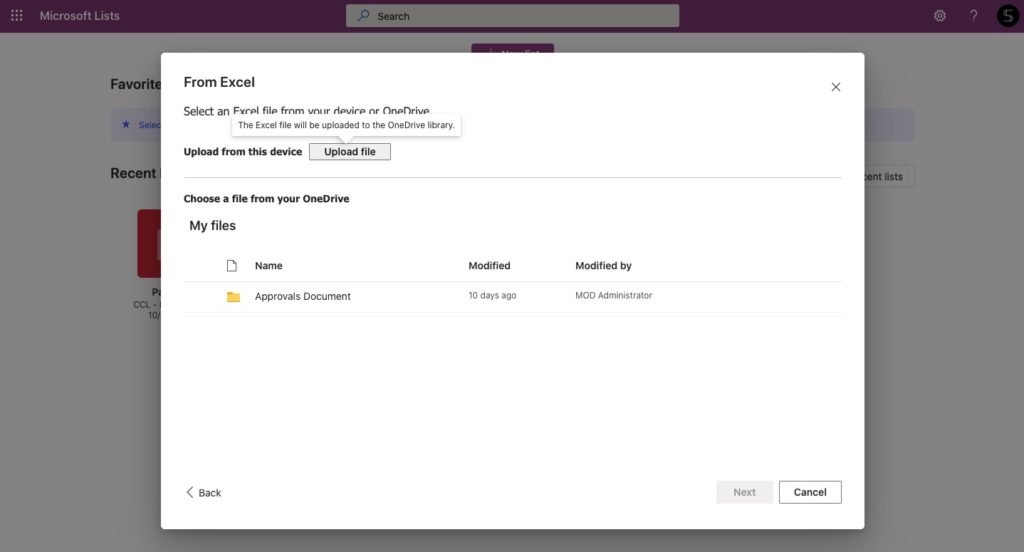
Task: Click the favorites star icon behind dialog
Action: click(x=126, y=124)
